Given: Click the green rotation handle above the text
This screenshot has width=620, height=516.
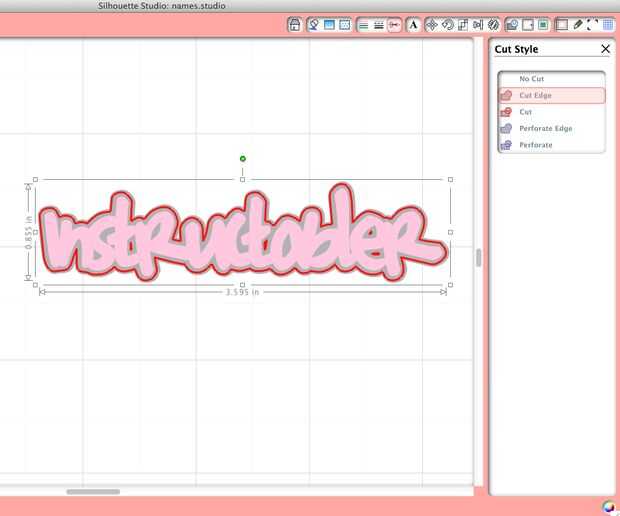Looking at the screenshot, I should pyautogui.click(x=243, y=159).
